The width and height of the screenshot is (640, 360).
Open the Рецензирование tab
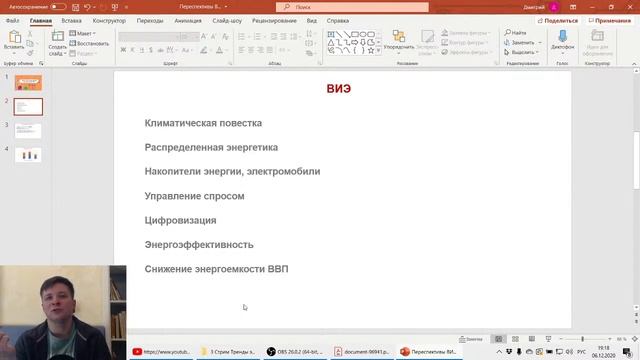tap(274, 20)
